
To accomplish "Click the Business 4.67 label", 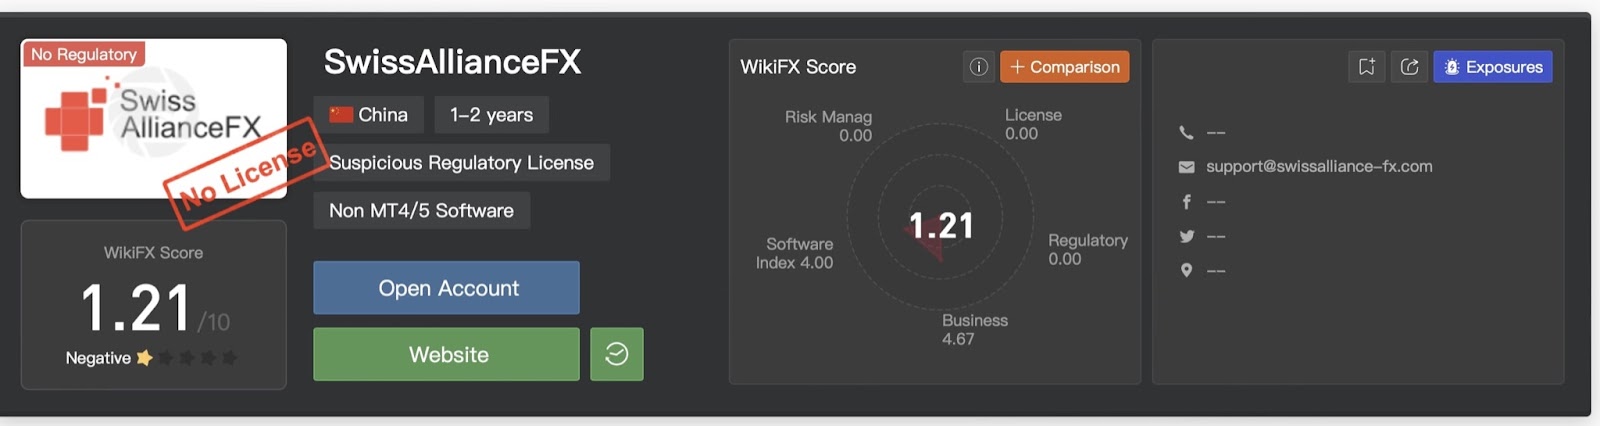I will click(x=974, y=330).
